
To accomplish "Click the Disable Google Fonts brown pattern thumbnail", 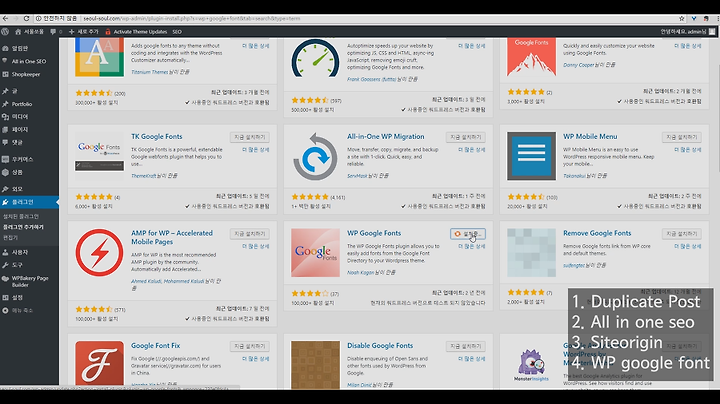I will click(x=315, y=363).
